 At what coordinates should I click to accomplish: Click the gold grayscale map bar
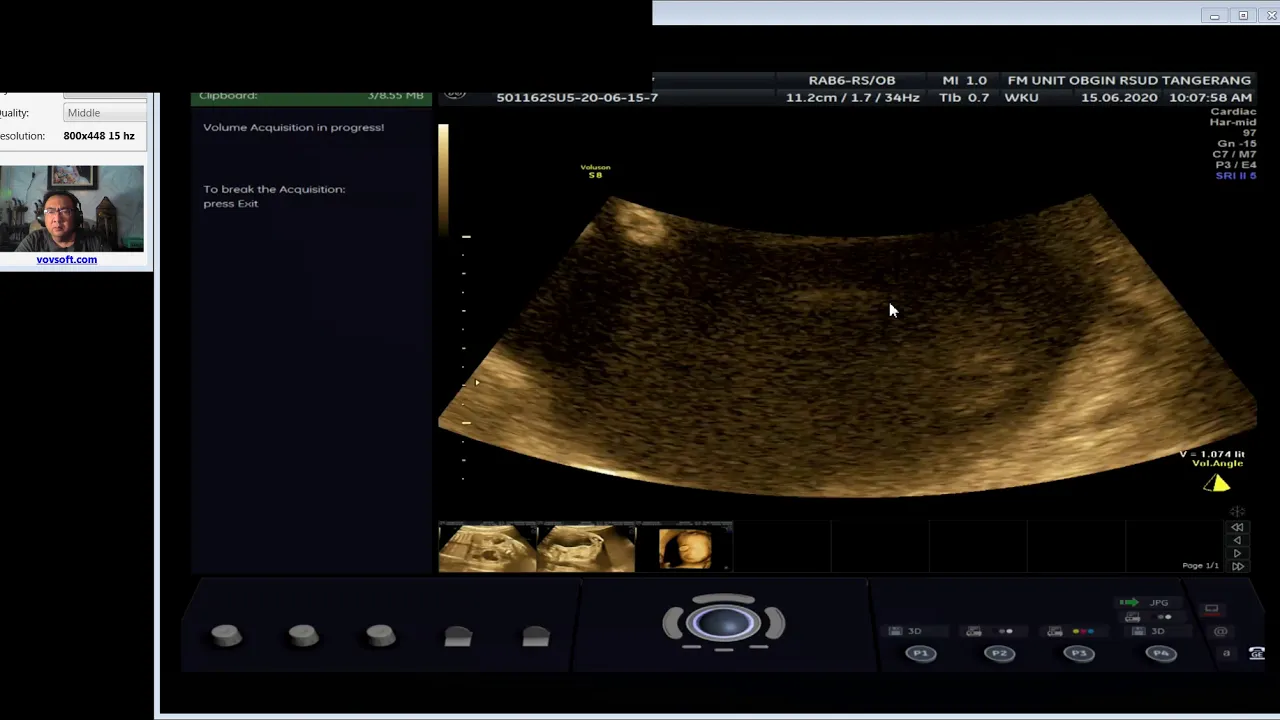(443, 180)
